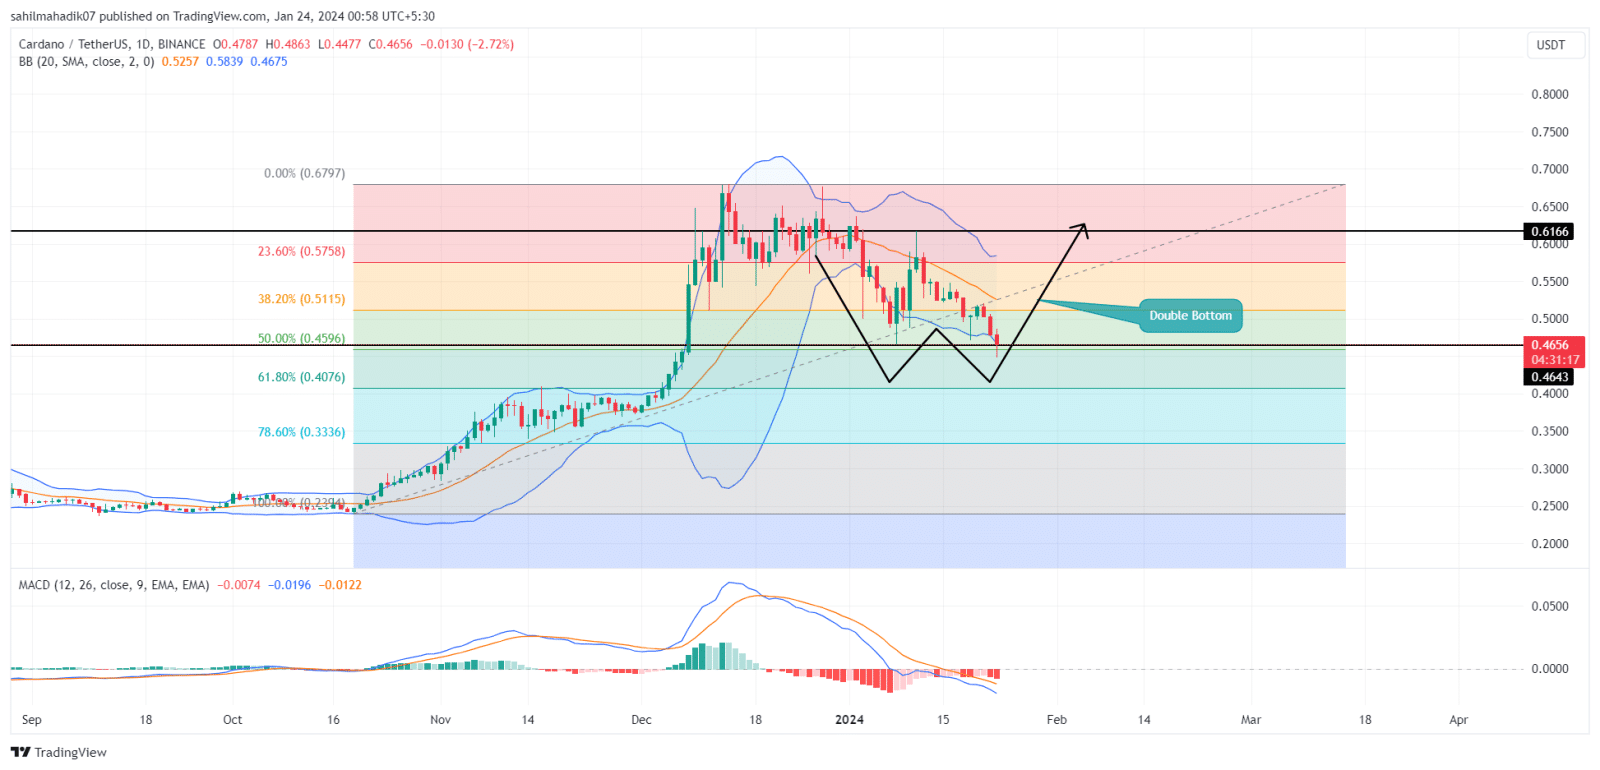Click the BB (20, SMA, close, 2, 0) indicator label
Screen dimensions: 1600x770
(86, 61)
